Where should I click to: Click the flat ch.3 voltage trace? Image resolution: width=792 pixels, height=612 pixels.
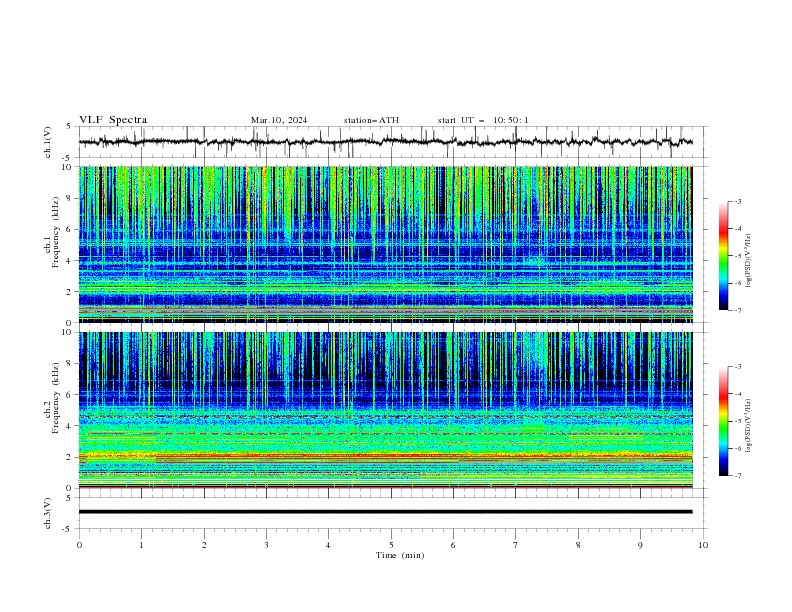(x=386, y=512)
